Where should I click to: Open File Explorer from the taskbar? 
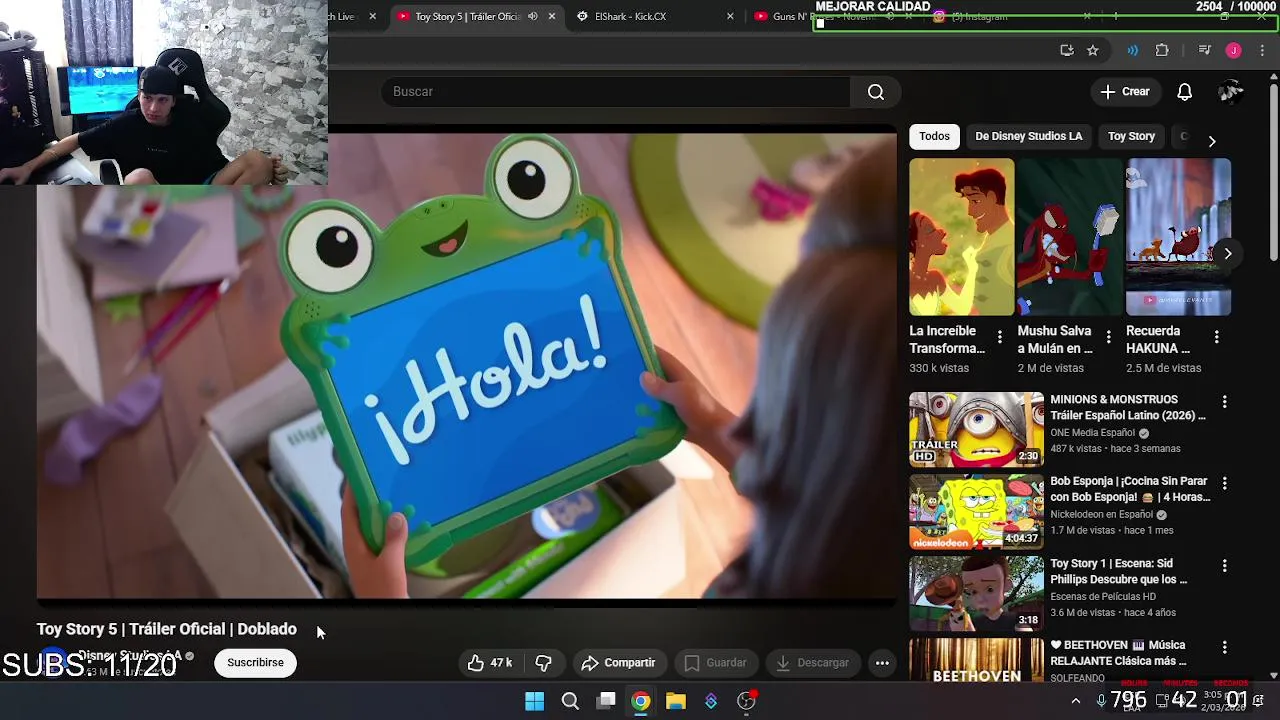(x=676, y=701)
